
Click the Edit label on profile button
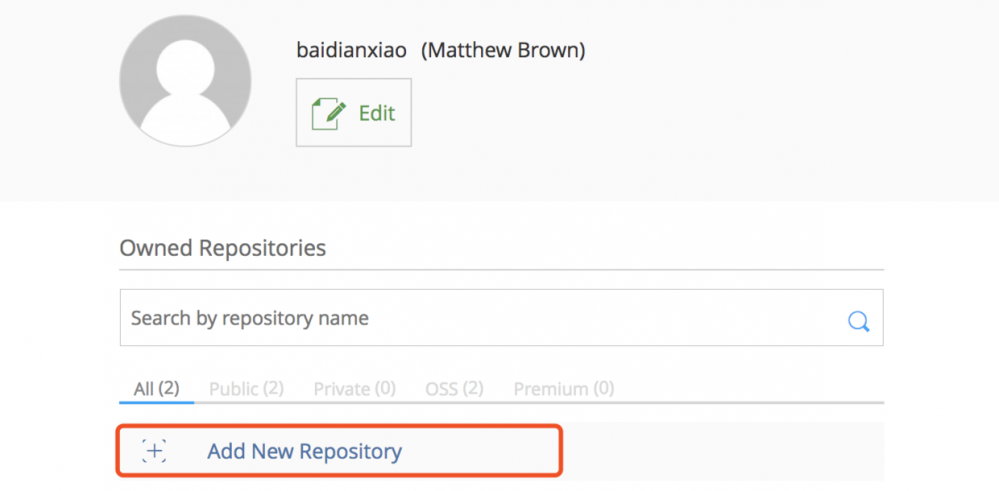coord(377,114)
